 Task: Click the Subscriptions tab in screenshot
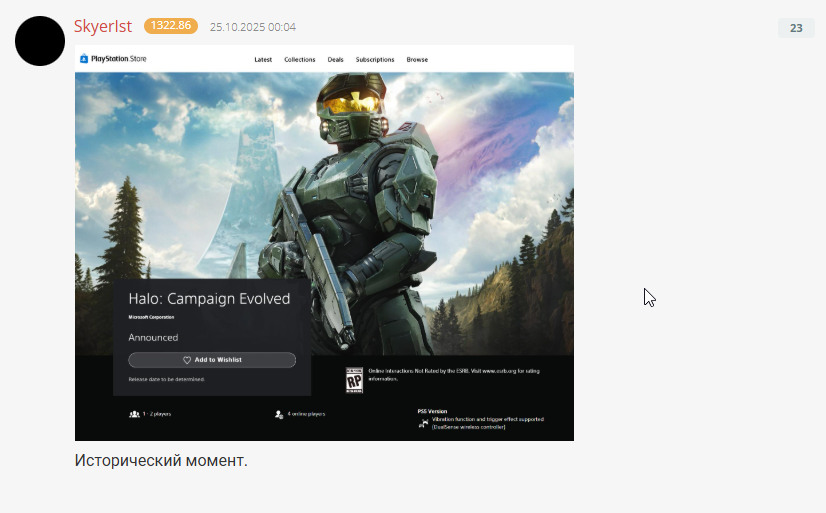375,60
